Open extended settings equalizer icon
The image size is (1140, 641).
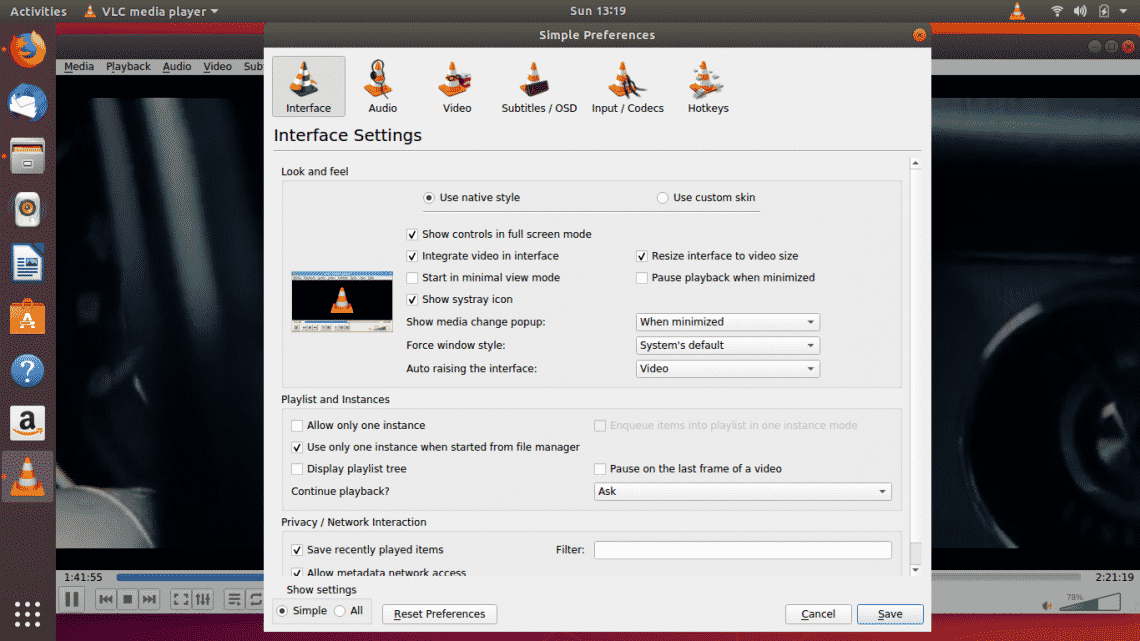202,600
